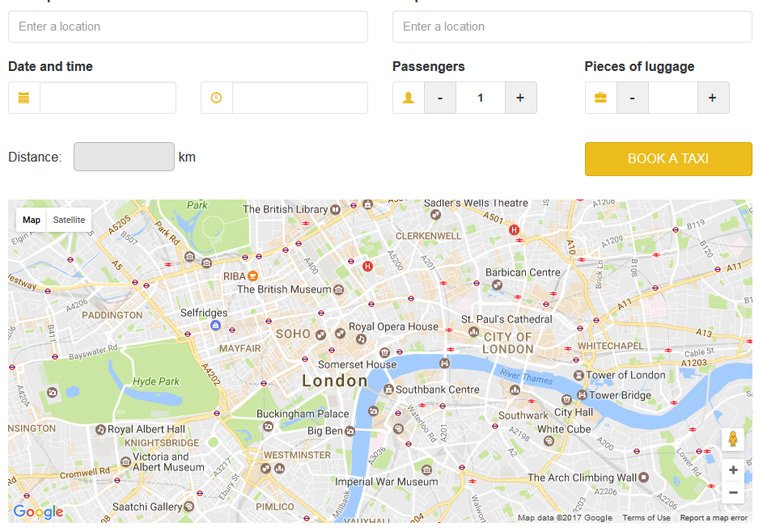Add one piece of luggage
Viewport: 763px width, 529px height.
pos(712,98)
